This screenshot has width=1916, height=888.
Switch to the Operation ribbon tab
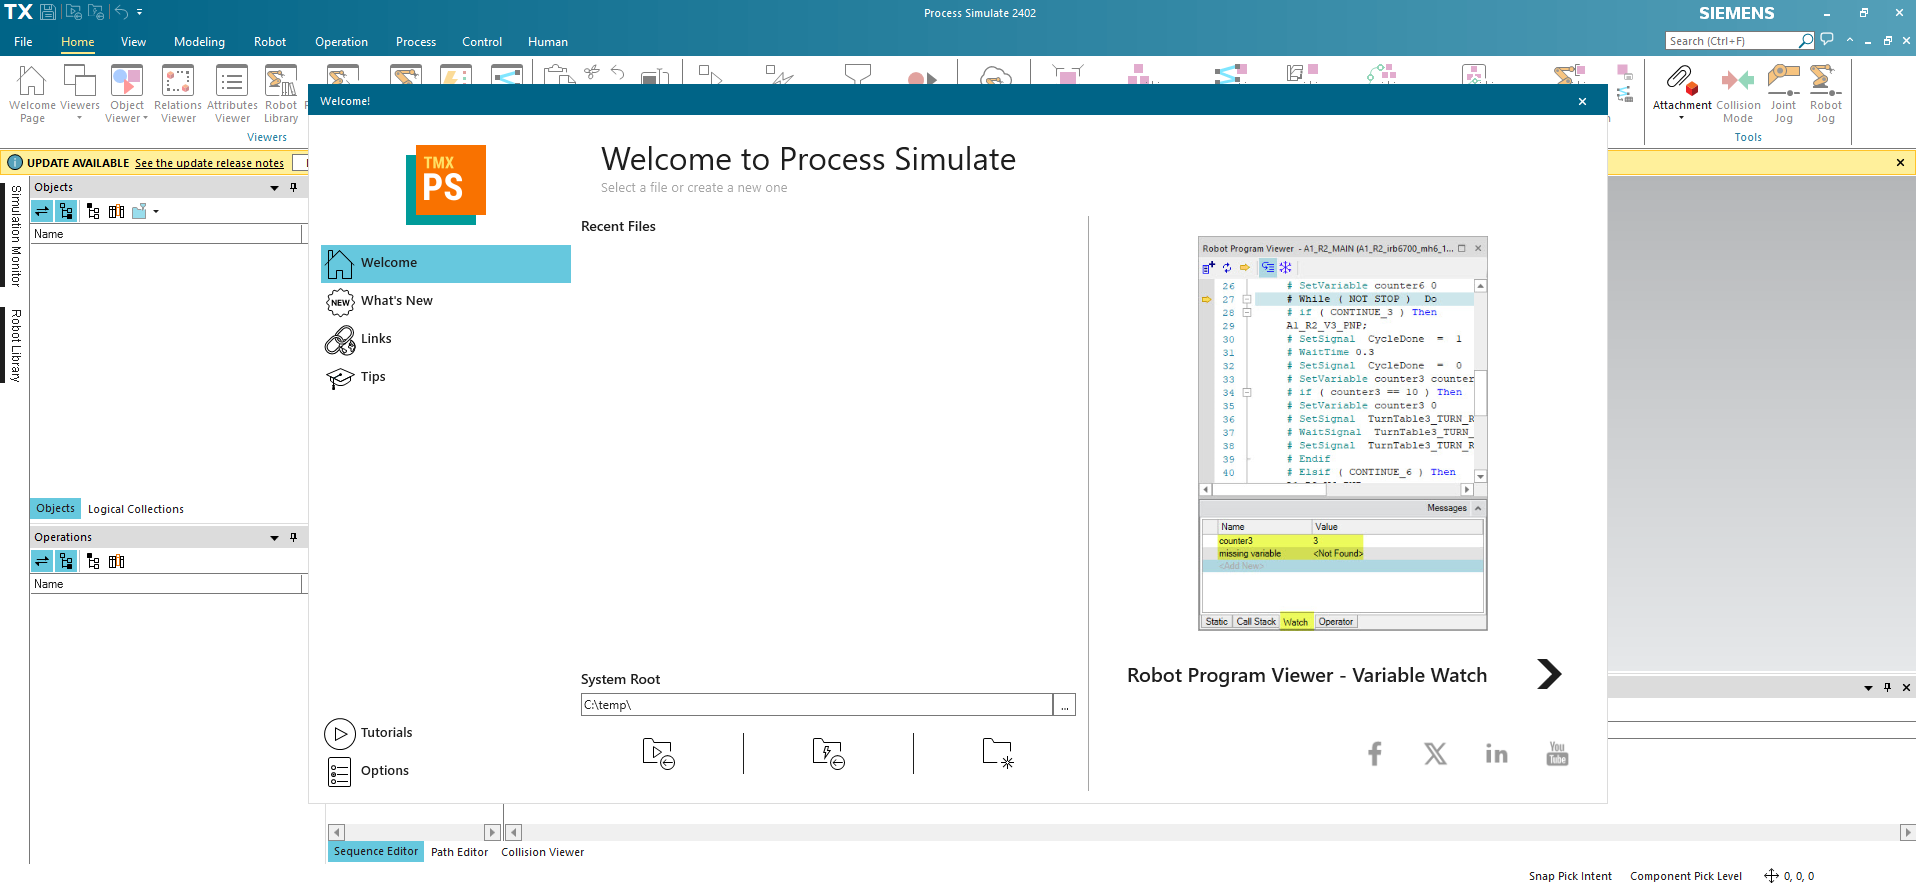[341, 42]
